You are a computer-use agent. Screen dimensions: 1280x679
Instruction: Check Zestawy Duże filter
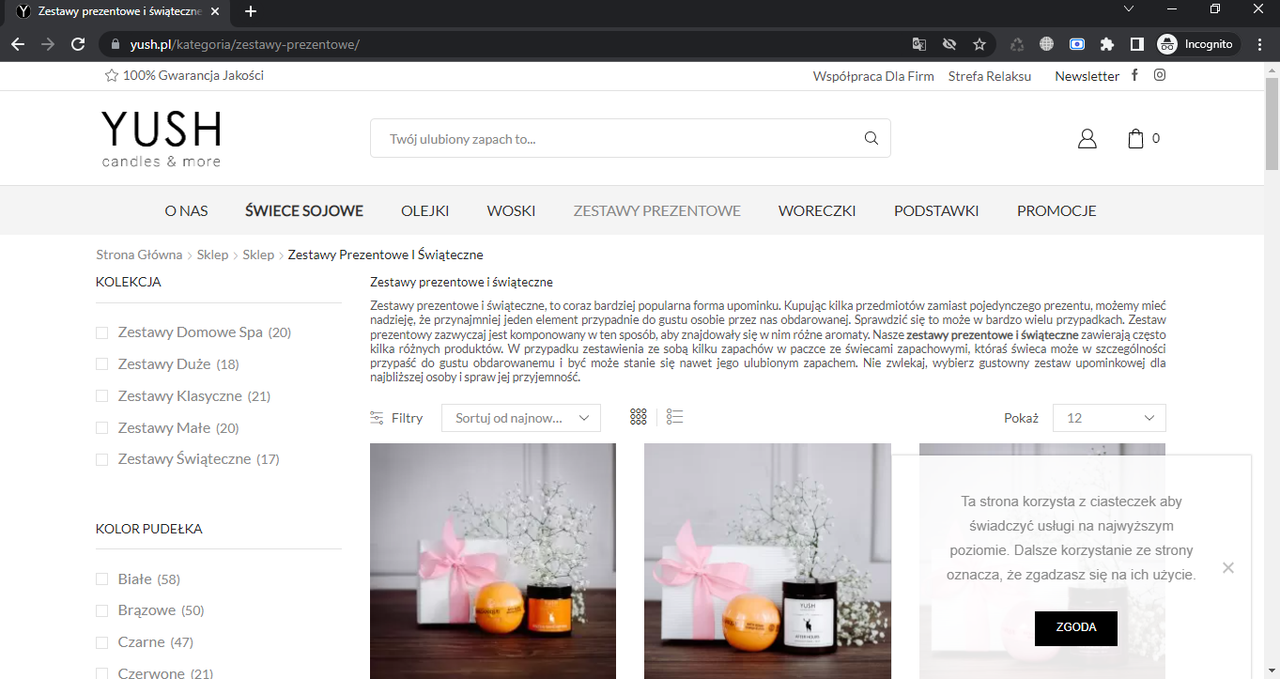102,364
